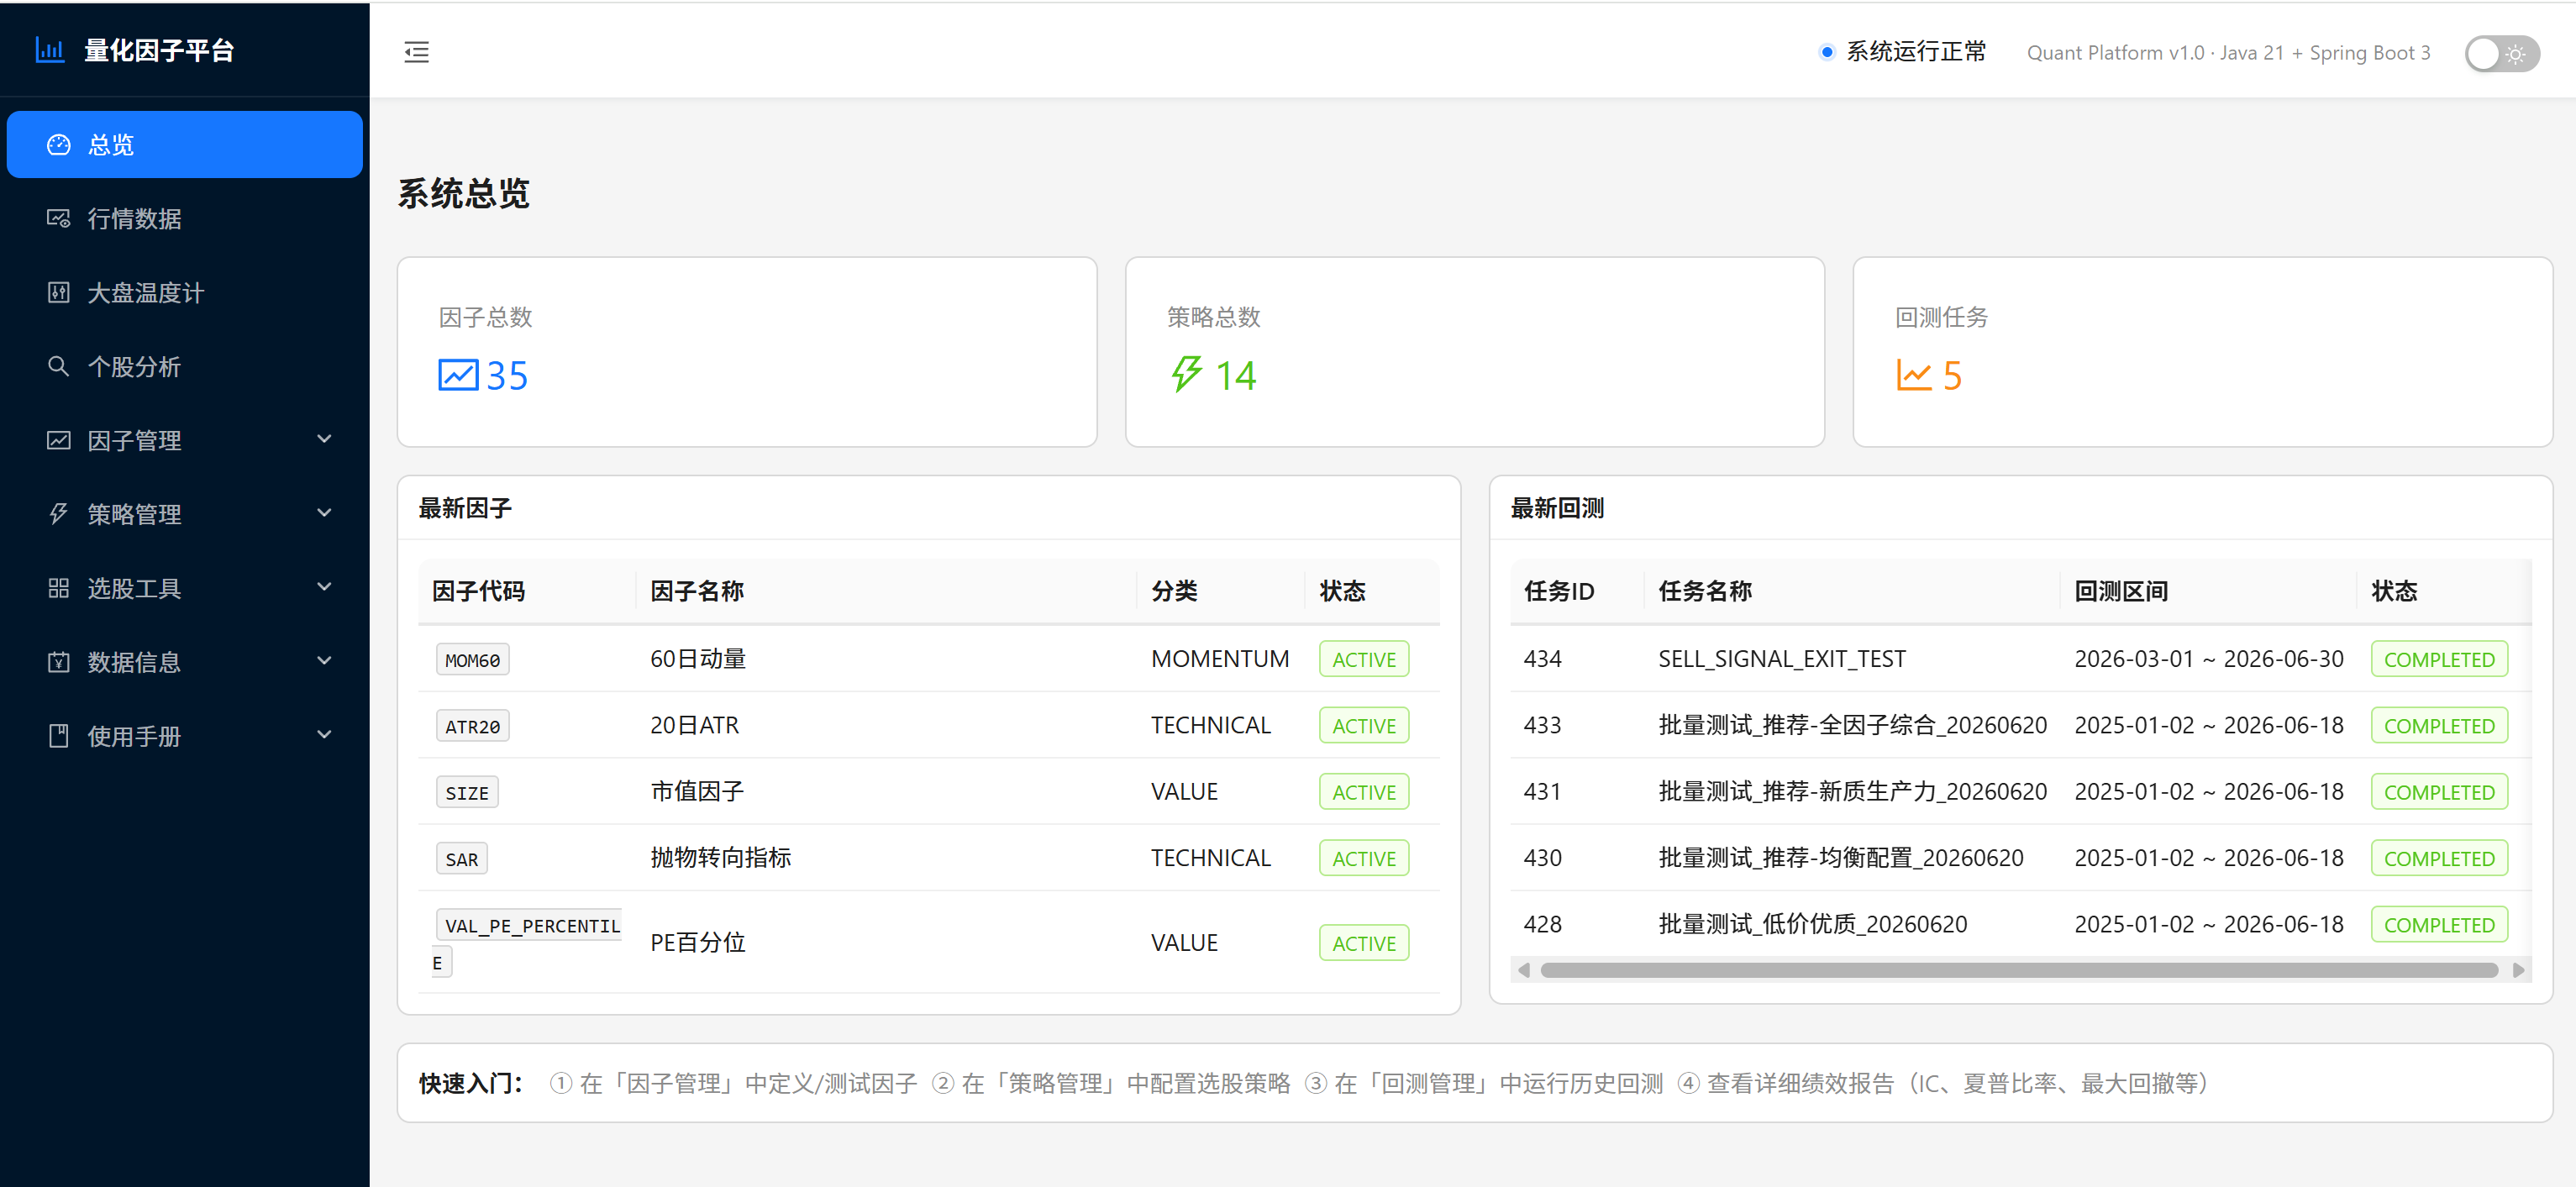Click the SAR factor code tag
This screenshot has height=1187, width=2576.
(461, 859)
